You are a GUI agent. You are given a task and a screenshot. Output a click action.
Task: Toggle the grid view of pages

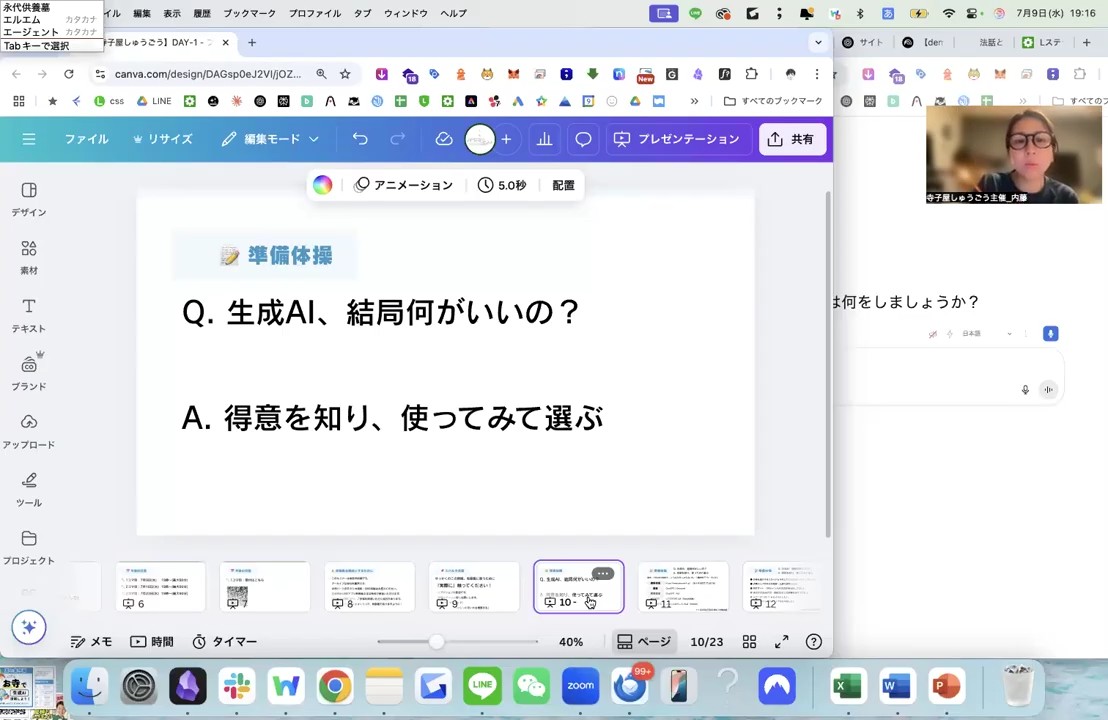pyautogui.click(x=749, y=642)
